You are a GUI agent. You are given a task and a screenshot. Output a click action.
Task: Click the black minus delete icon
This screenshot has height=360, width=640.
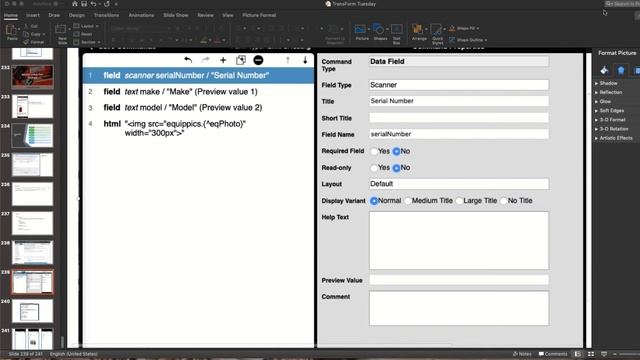pos(258,60)
